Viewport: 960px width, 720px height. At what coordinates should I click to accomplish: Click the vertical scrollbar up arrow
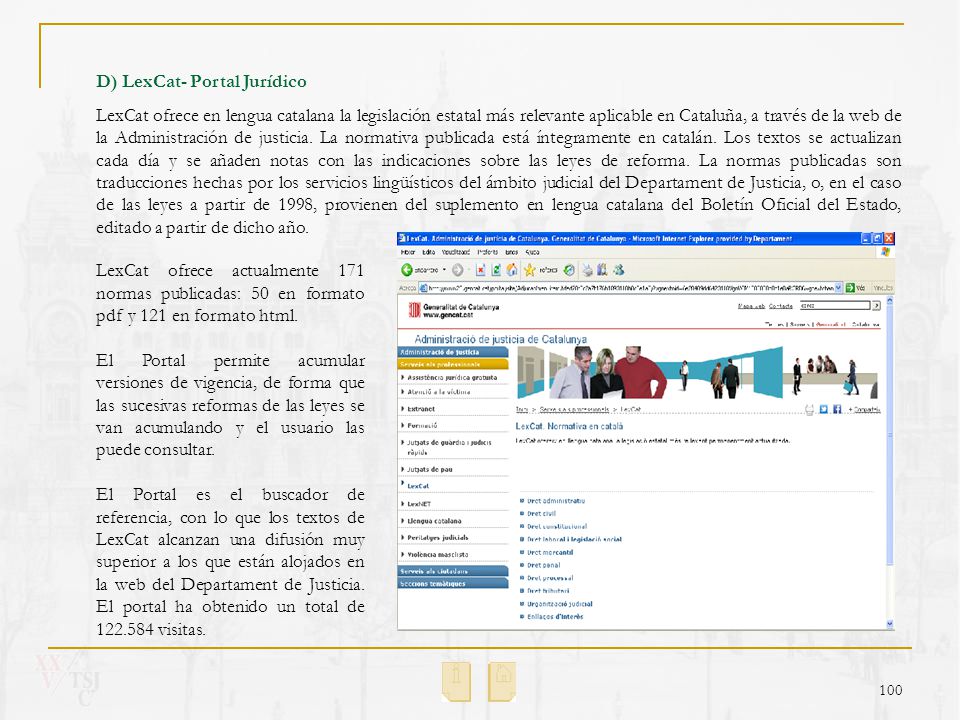point(890,301)
